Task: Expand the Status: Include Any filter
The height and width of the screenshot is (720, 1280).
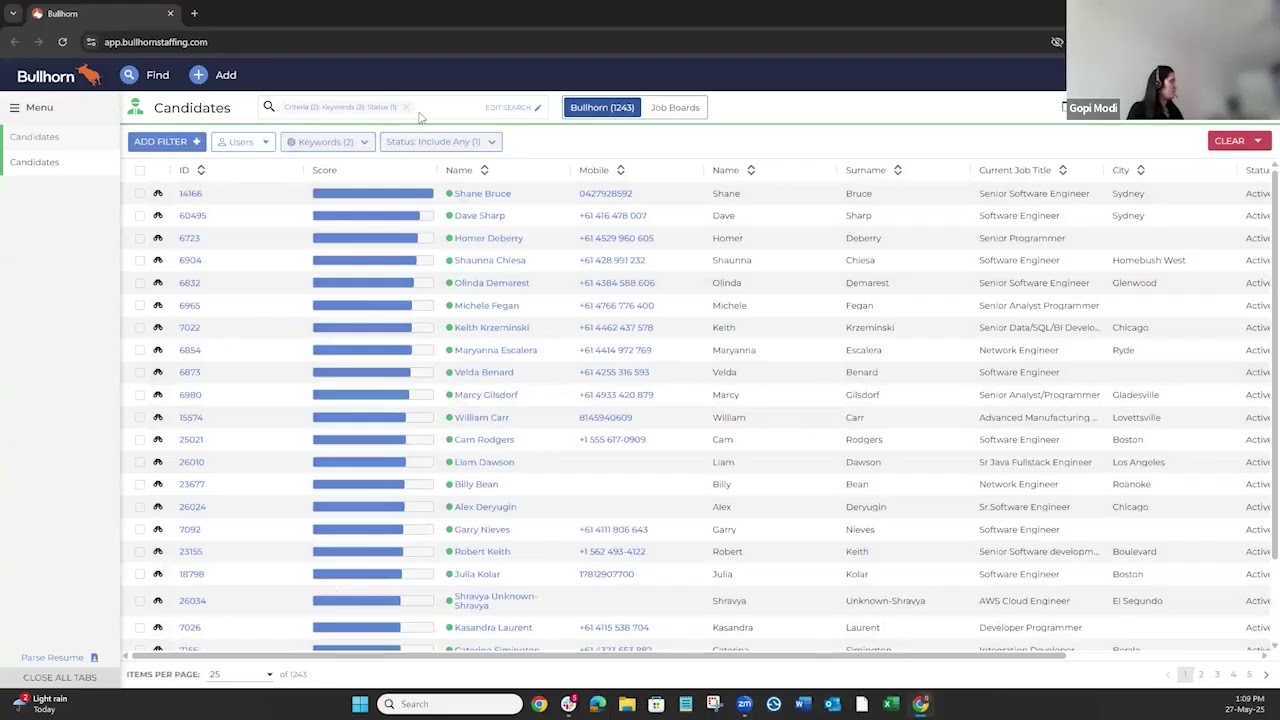Action: (440, 142)
